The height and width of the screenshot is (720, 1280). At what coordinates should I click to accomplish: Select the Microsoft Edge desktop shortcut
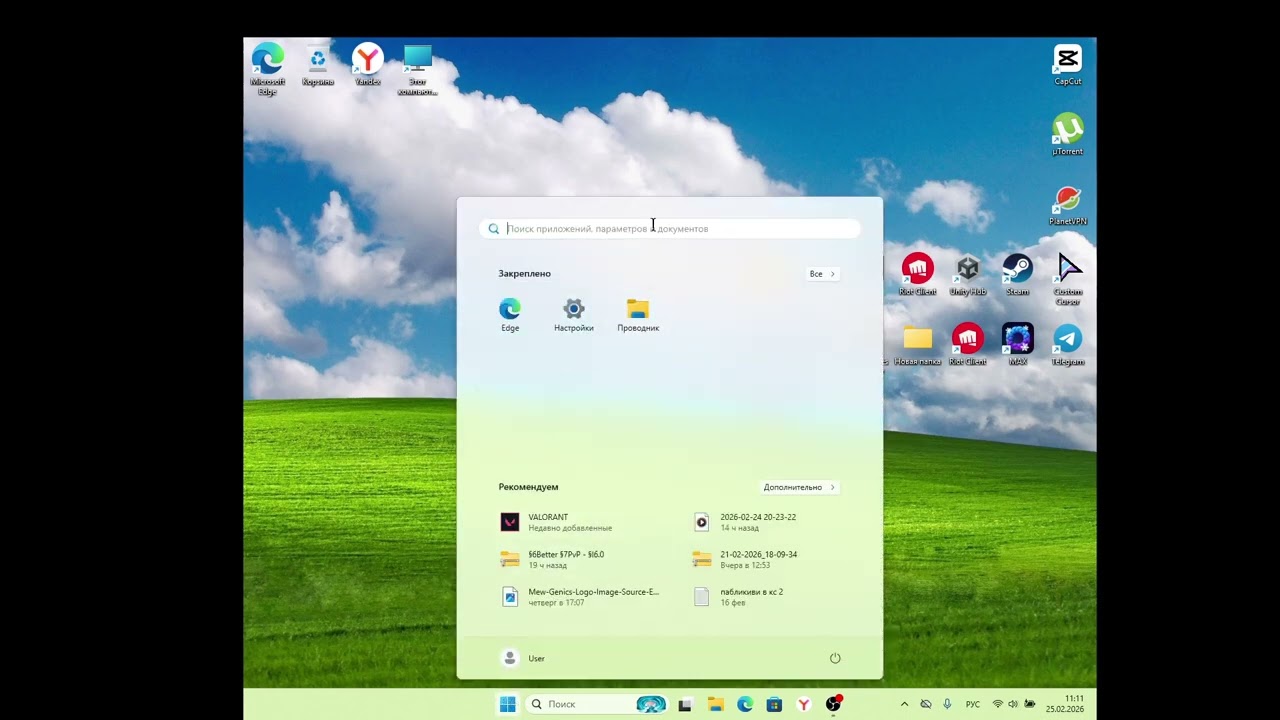(x=268, y=69)
